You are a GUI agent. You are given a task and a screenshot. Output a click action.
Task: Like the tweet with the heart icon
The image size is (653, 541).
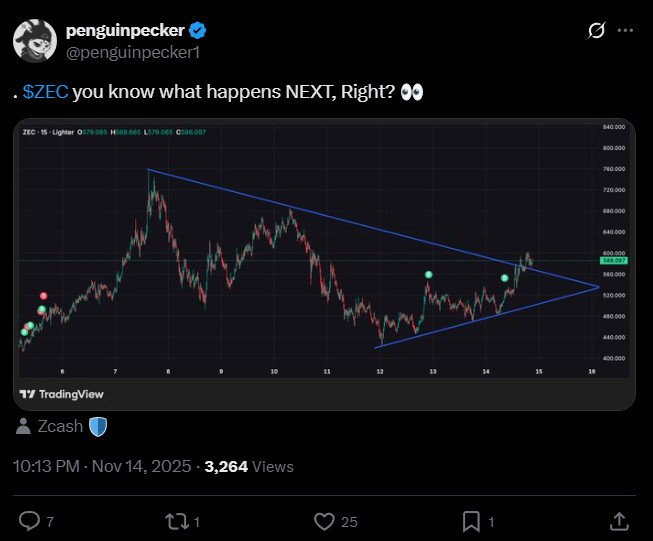324,520
